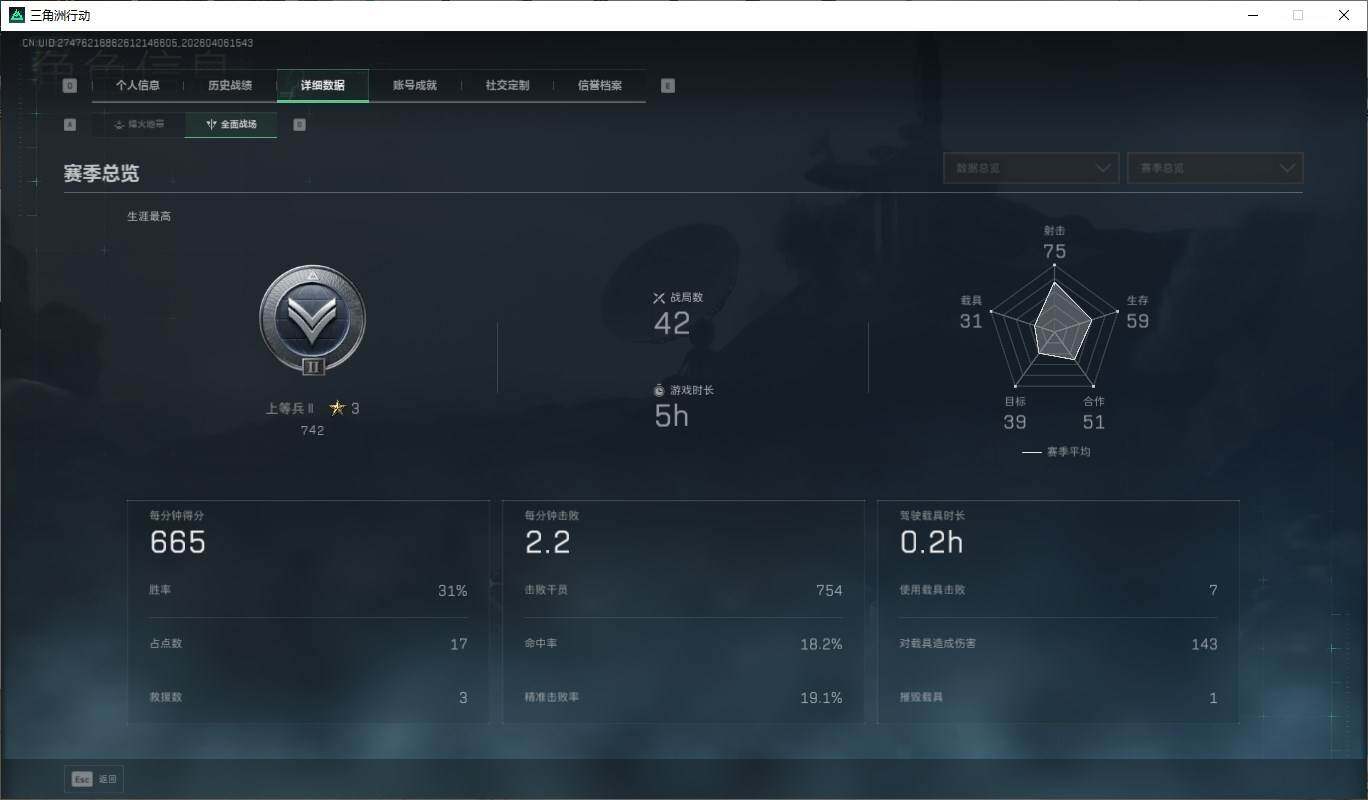Click the match count value 42
Image resolution: width=1368 pixels, height=800 pixels.
click(672, 323)
